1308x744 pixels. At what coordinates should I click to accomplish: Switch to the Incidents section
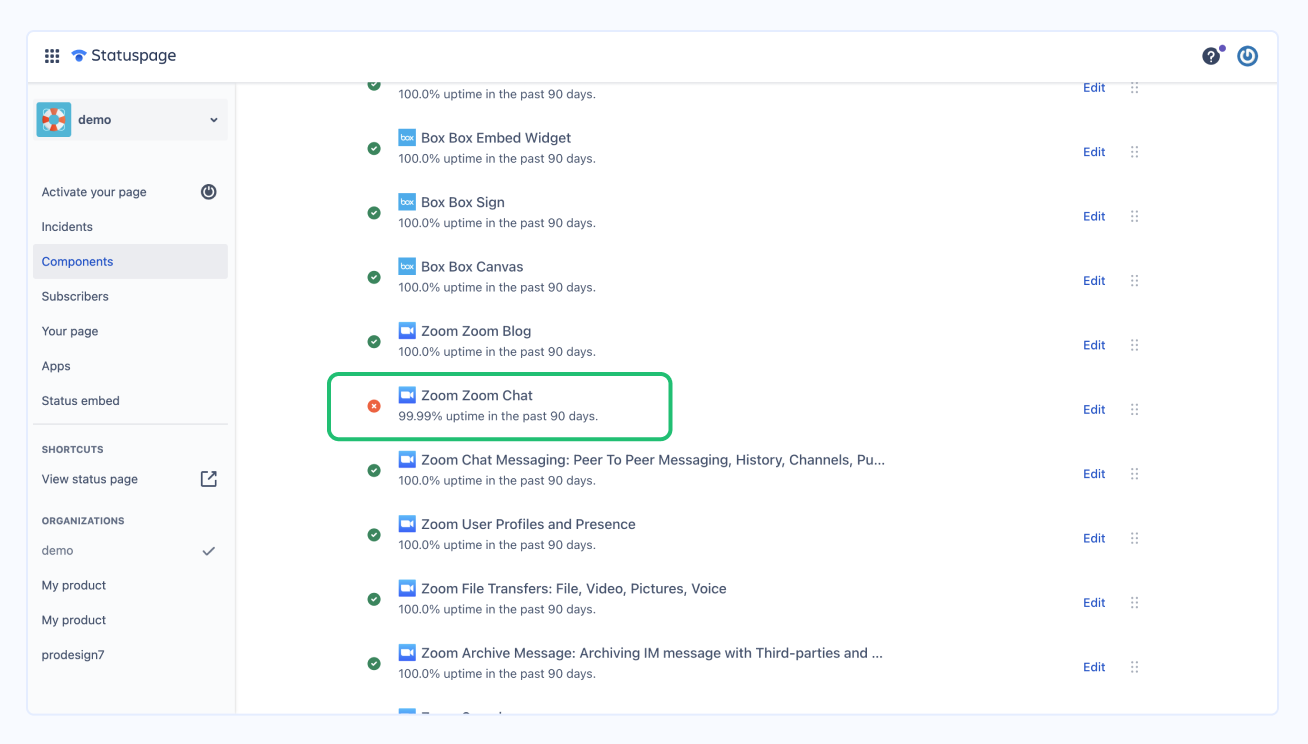[x=66, y=226]
